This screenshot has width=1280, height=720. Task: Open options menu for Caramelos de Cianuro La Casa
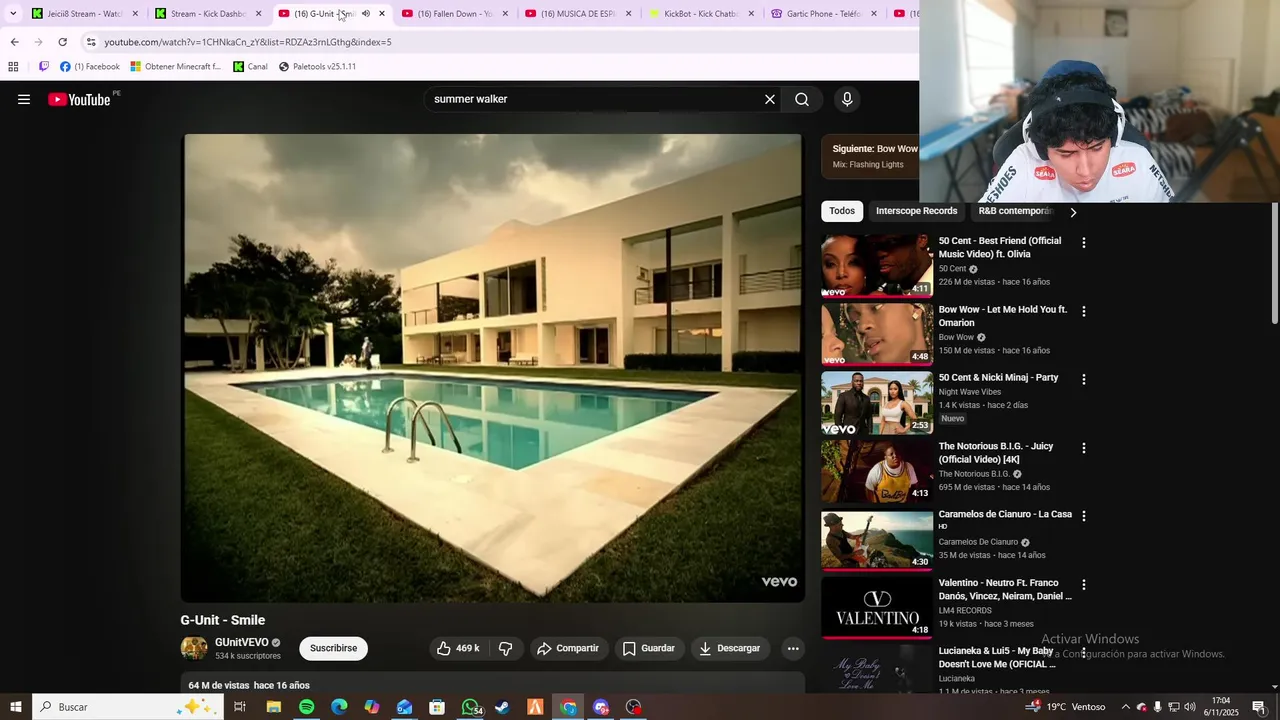1083,516
